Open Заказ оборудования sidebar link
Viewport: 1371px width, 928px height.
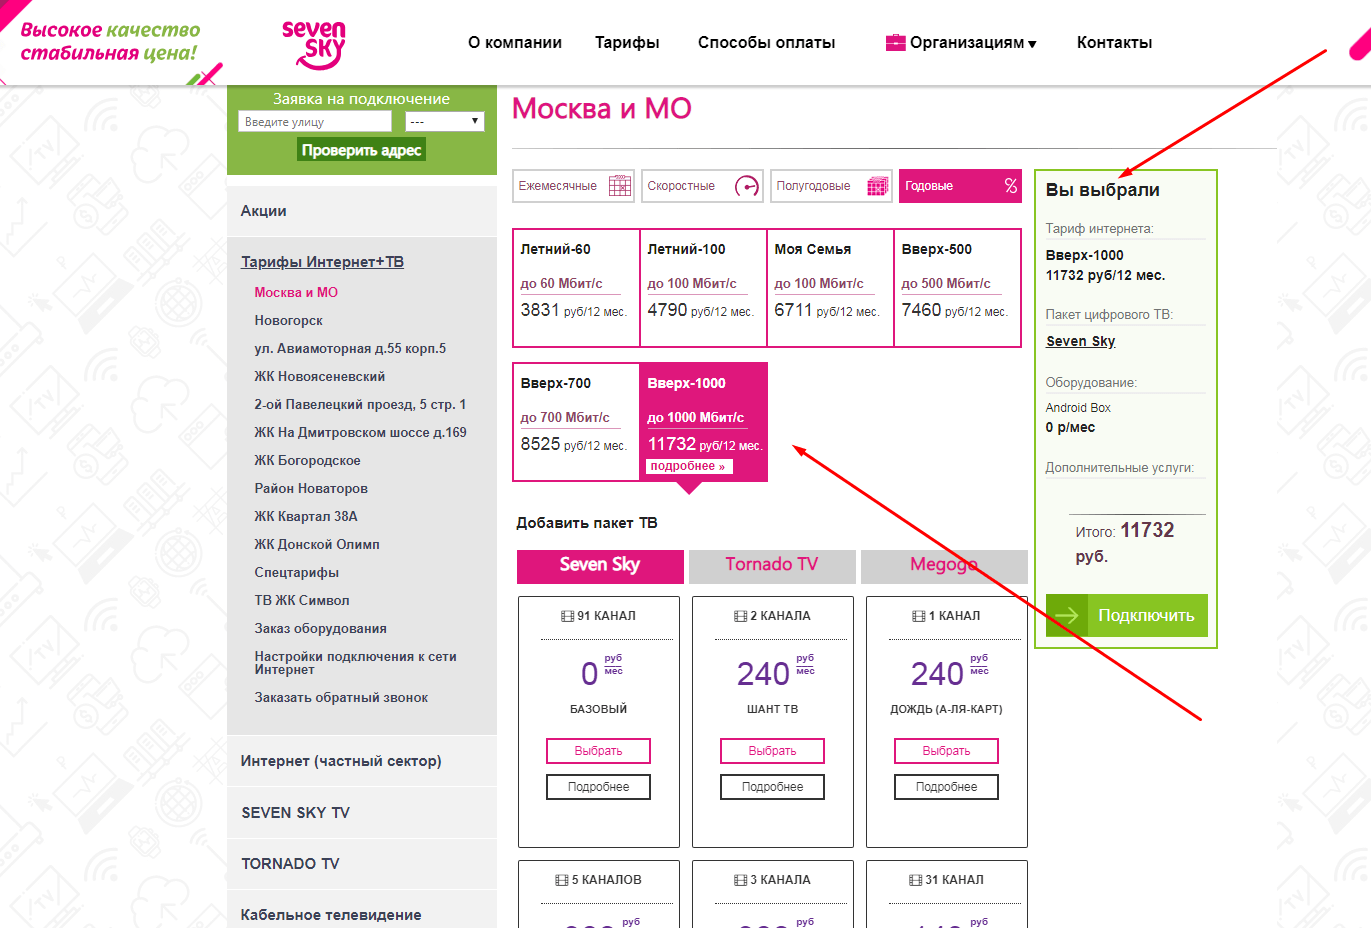(x=320, y=629)
